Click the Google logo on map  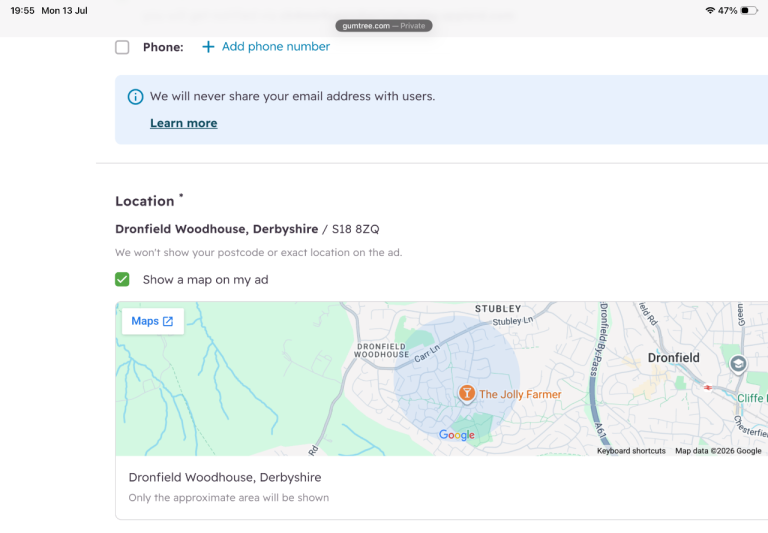click(x=456, y=435)
